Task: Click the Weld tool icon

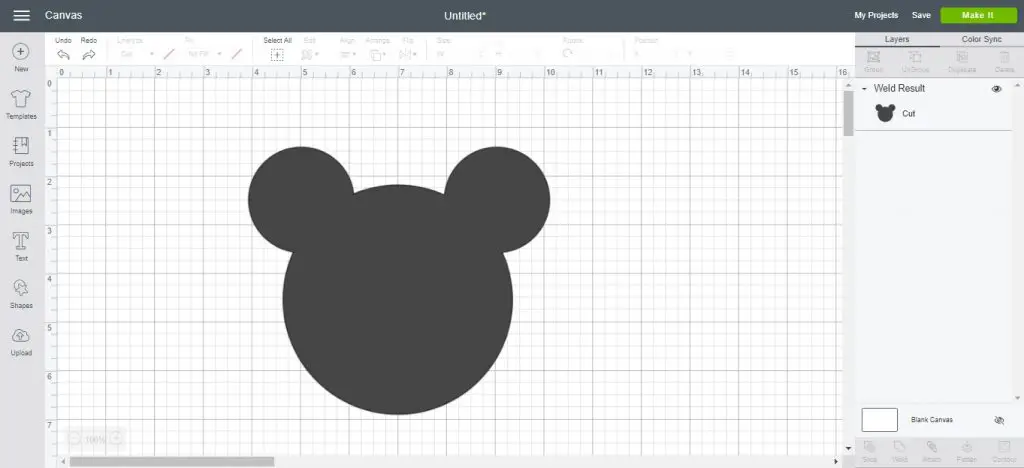Action: [x=900, y=447]
